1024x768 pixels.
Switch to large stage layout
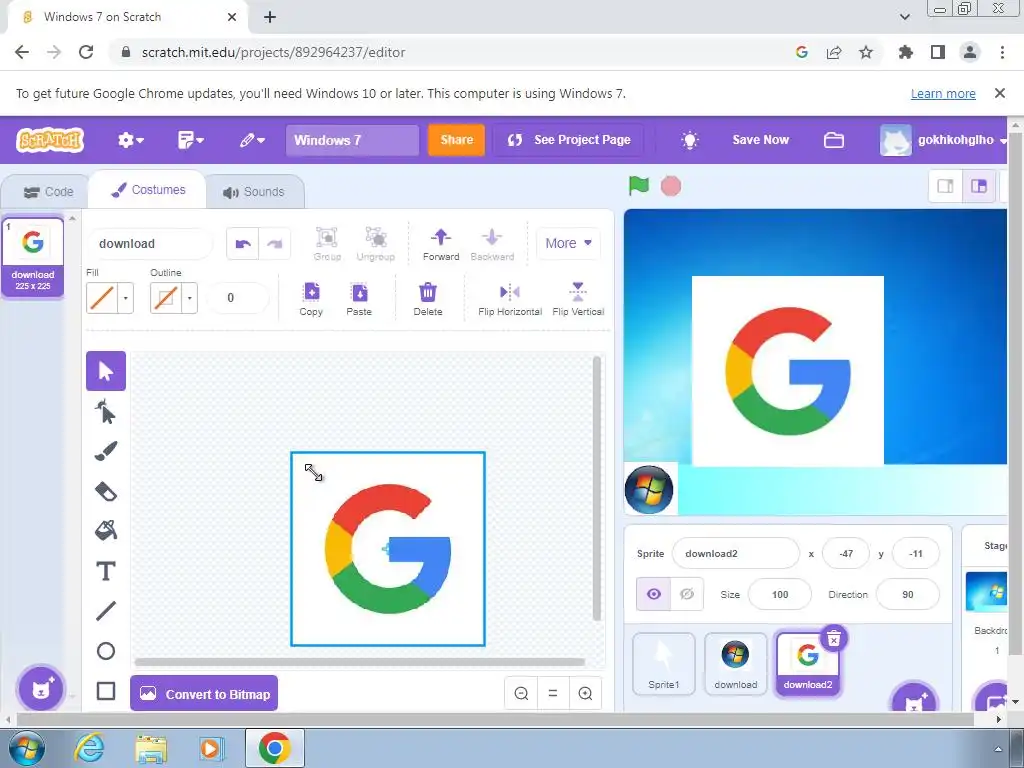click(x=979, y=186)
